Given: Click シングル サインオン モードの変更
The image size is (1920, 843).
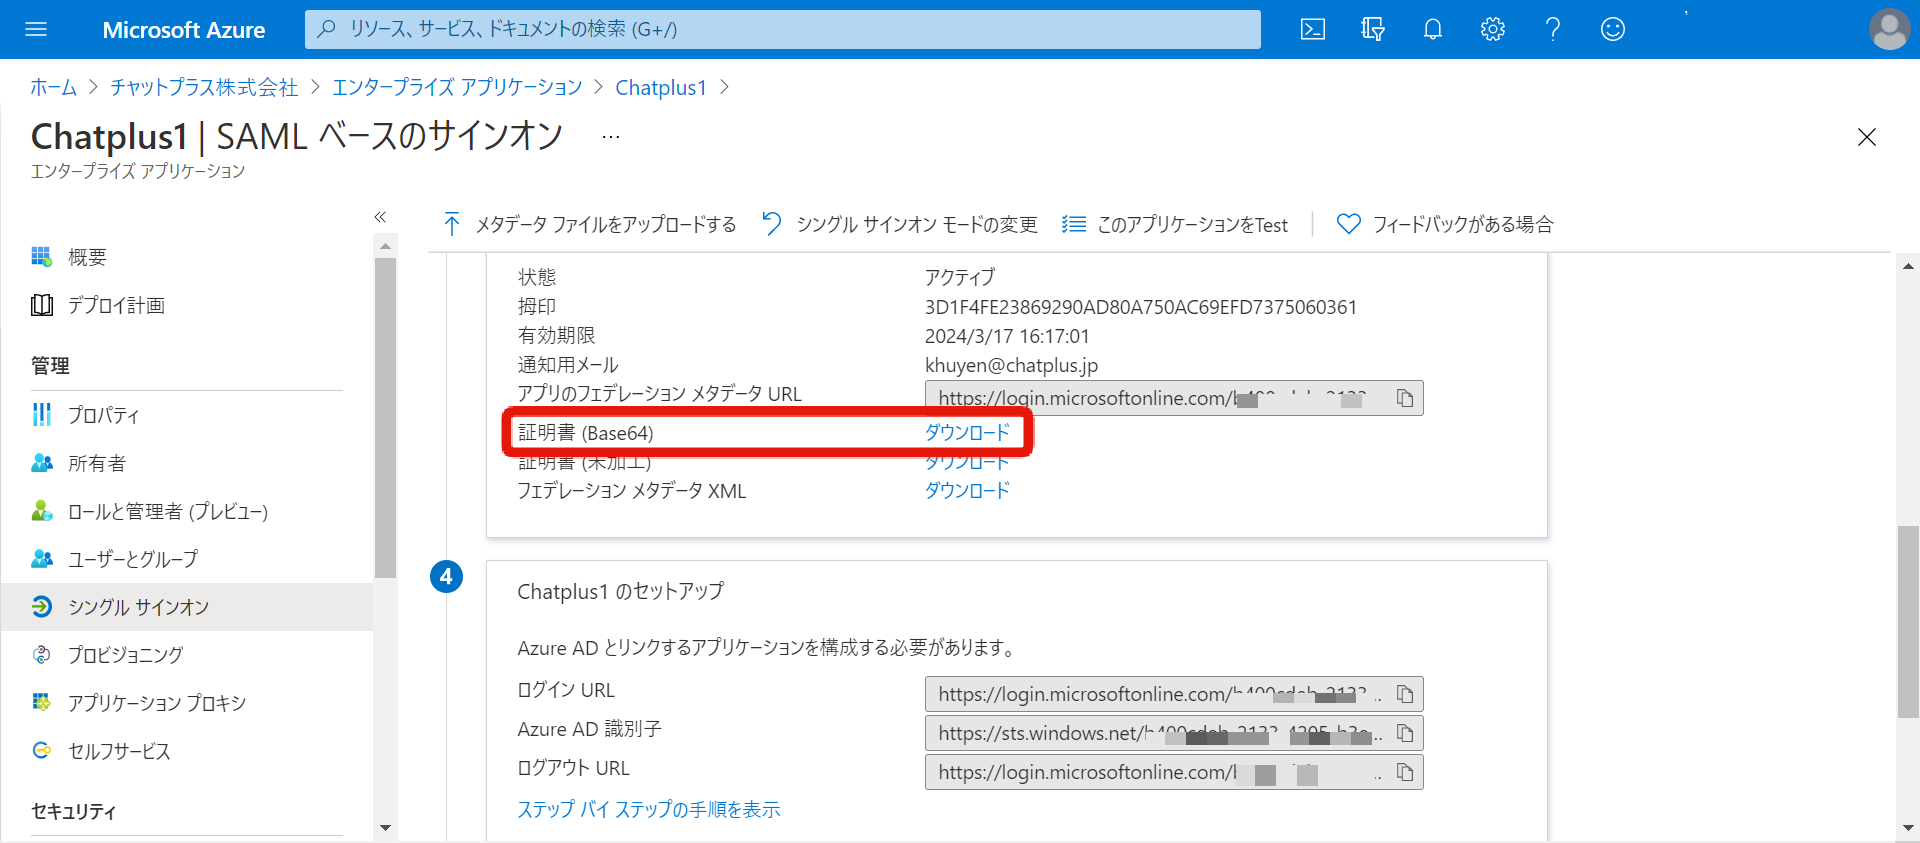Looking at the screenshot, I should pos(899,224).
